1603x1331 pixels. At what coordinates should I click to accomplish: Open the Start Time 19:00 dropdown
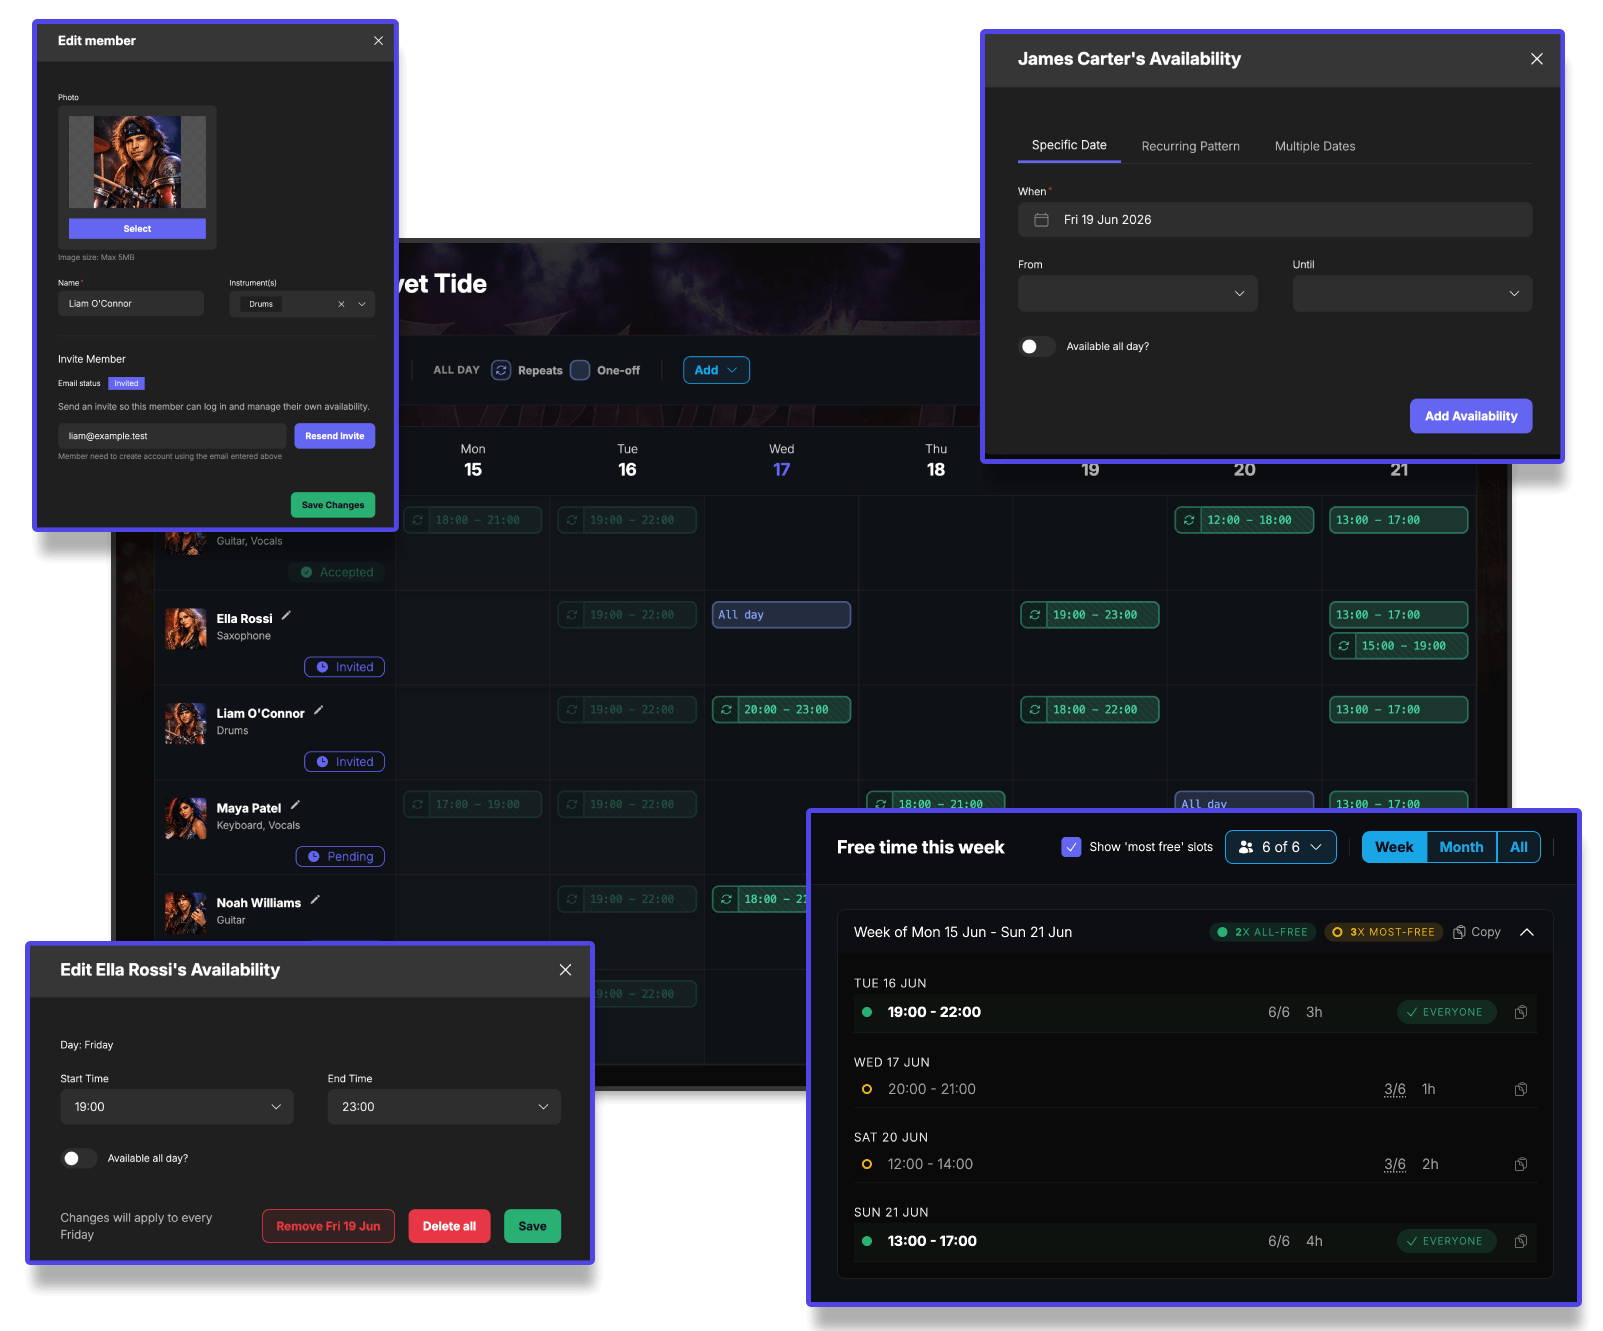pos(177,1107)
